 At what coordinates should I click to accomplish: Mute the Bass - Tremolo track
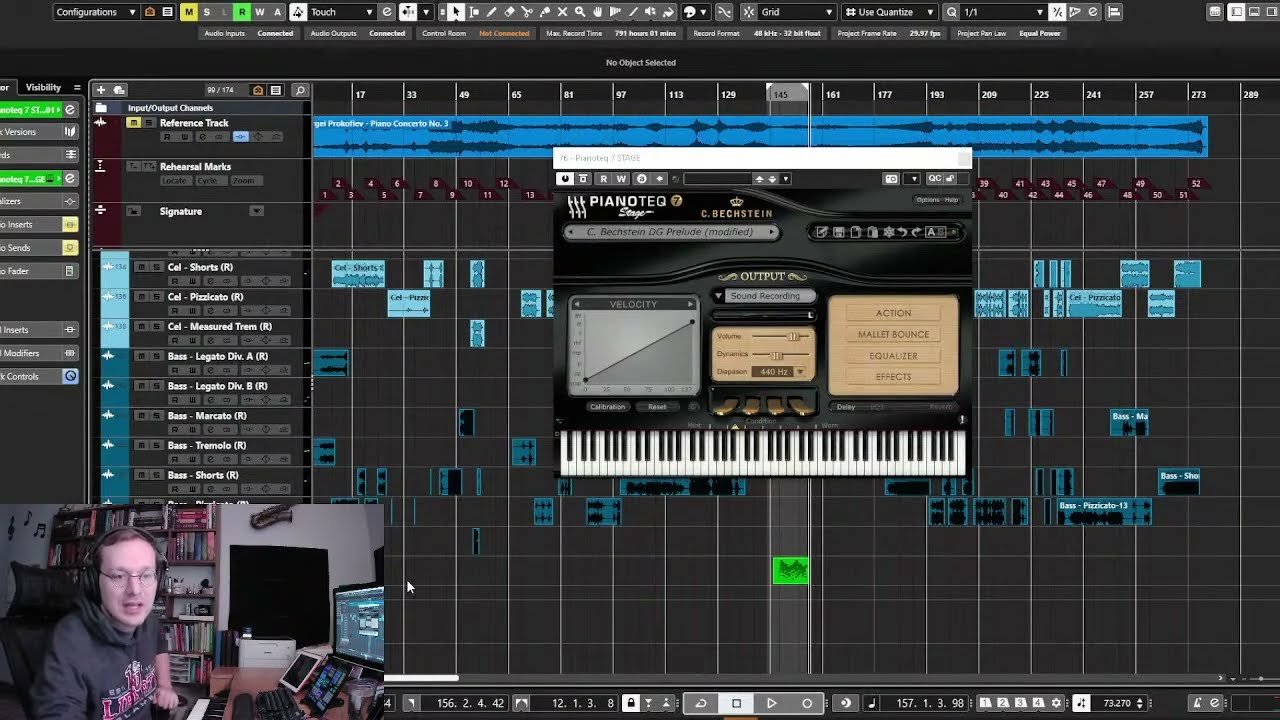pyautogui.click(x=142, y=446)
